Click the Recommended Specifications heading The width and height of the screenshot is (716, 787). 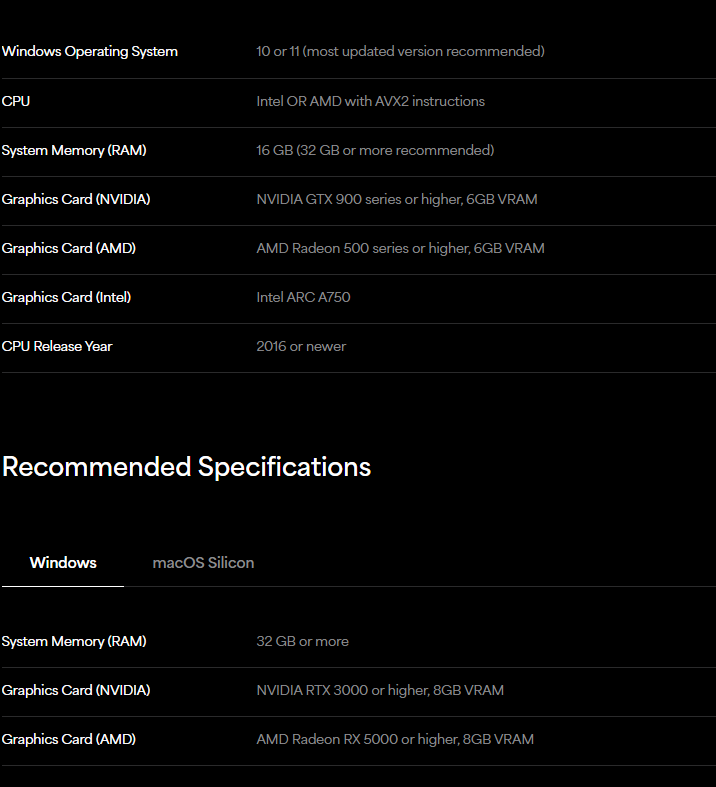187,467
